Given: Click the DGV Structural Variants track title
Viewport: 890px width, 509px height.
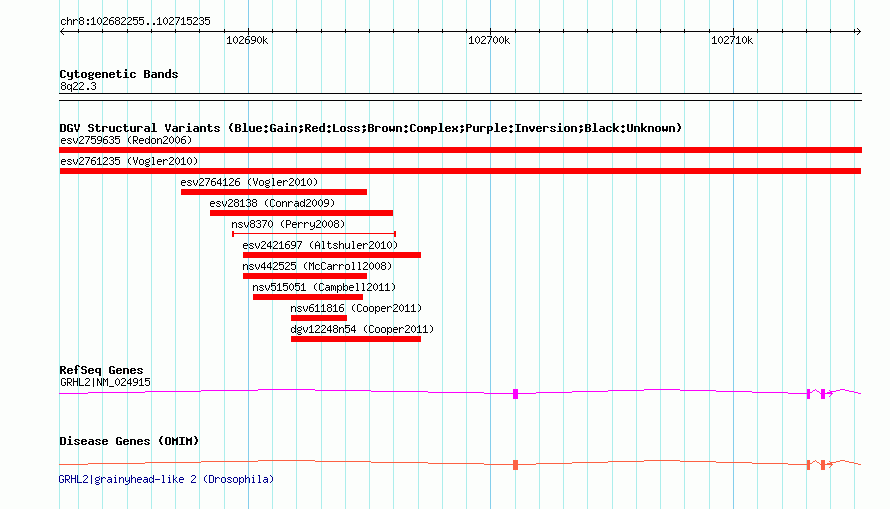Looking at the screenshot, I should pyautogui.click(x=370, y=128).
